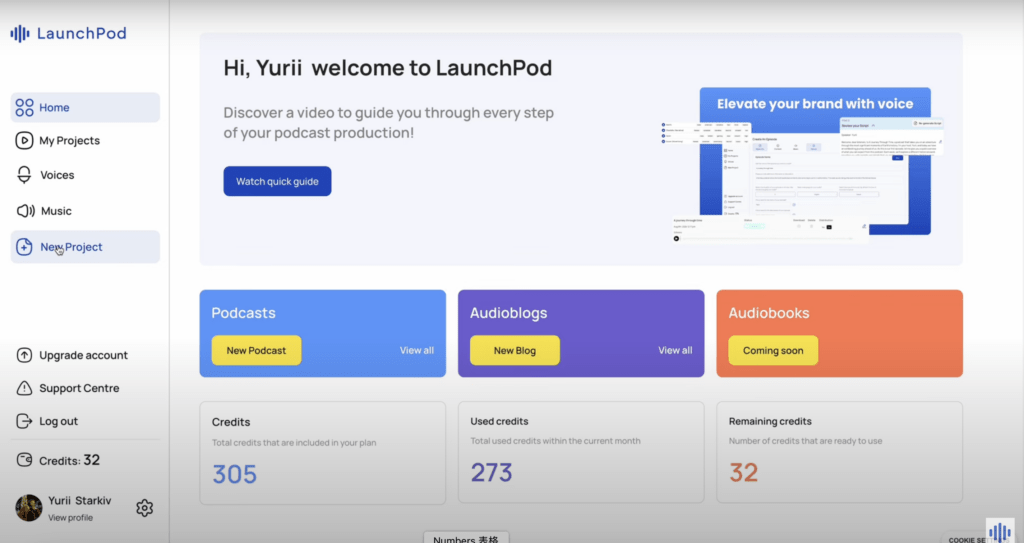Click the Upgrade account arrow icon

coord(24,355)
